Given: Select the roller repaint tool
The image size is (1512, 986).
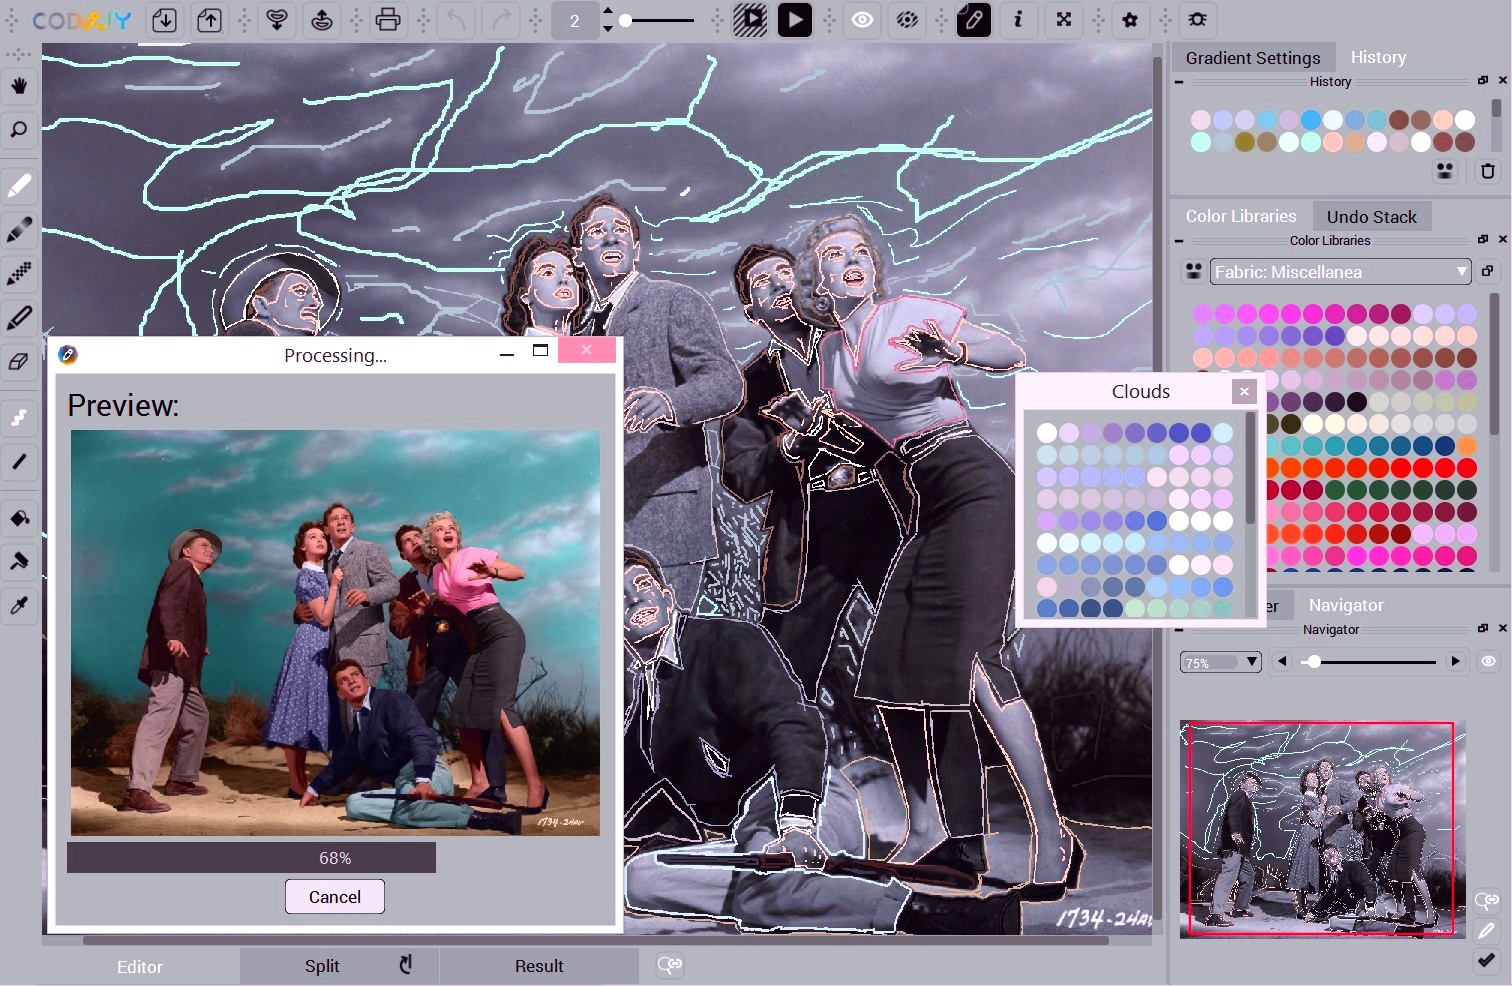Looking at the screenshot, I should coord(19,561).
